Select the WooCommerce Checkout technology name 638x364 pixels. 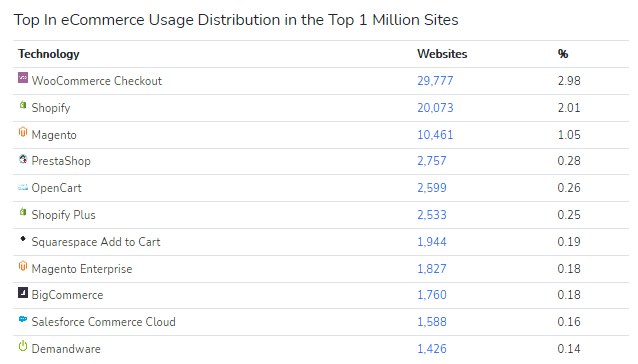pyautogui.click(x=97, y=81)
